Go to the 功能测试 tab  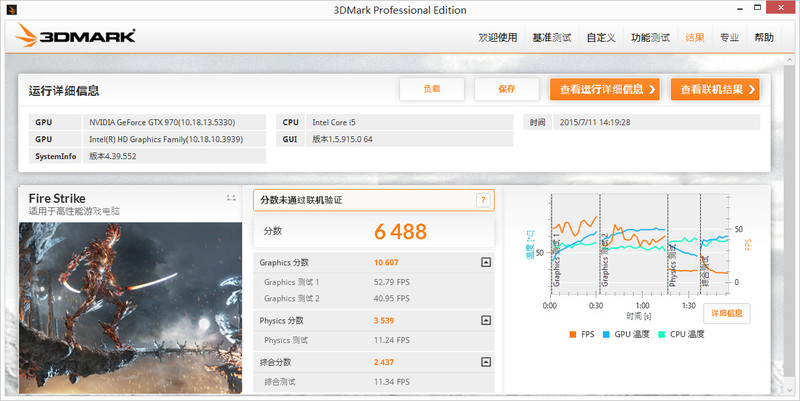pos(651,37)
